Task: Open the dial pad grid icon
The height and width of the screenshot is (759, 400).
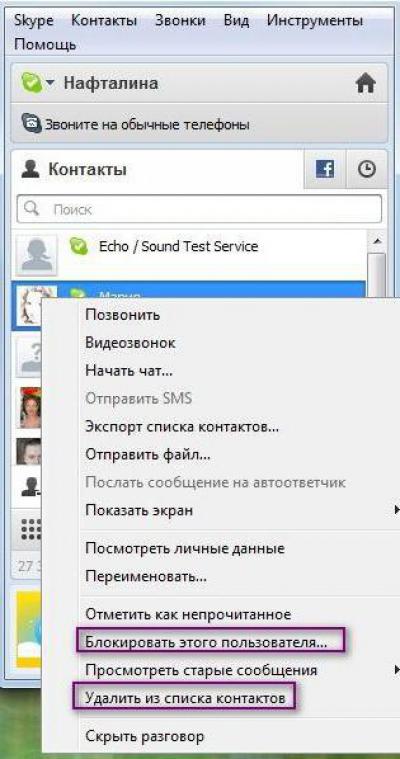Action: coord(31,530)
